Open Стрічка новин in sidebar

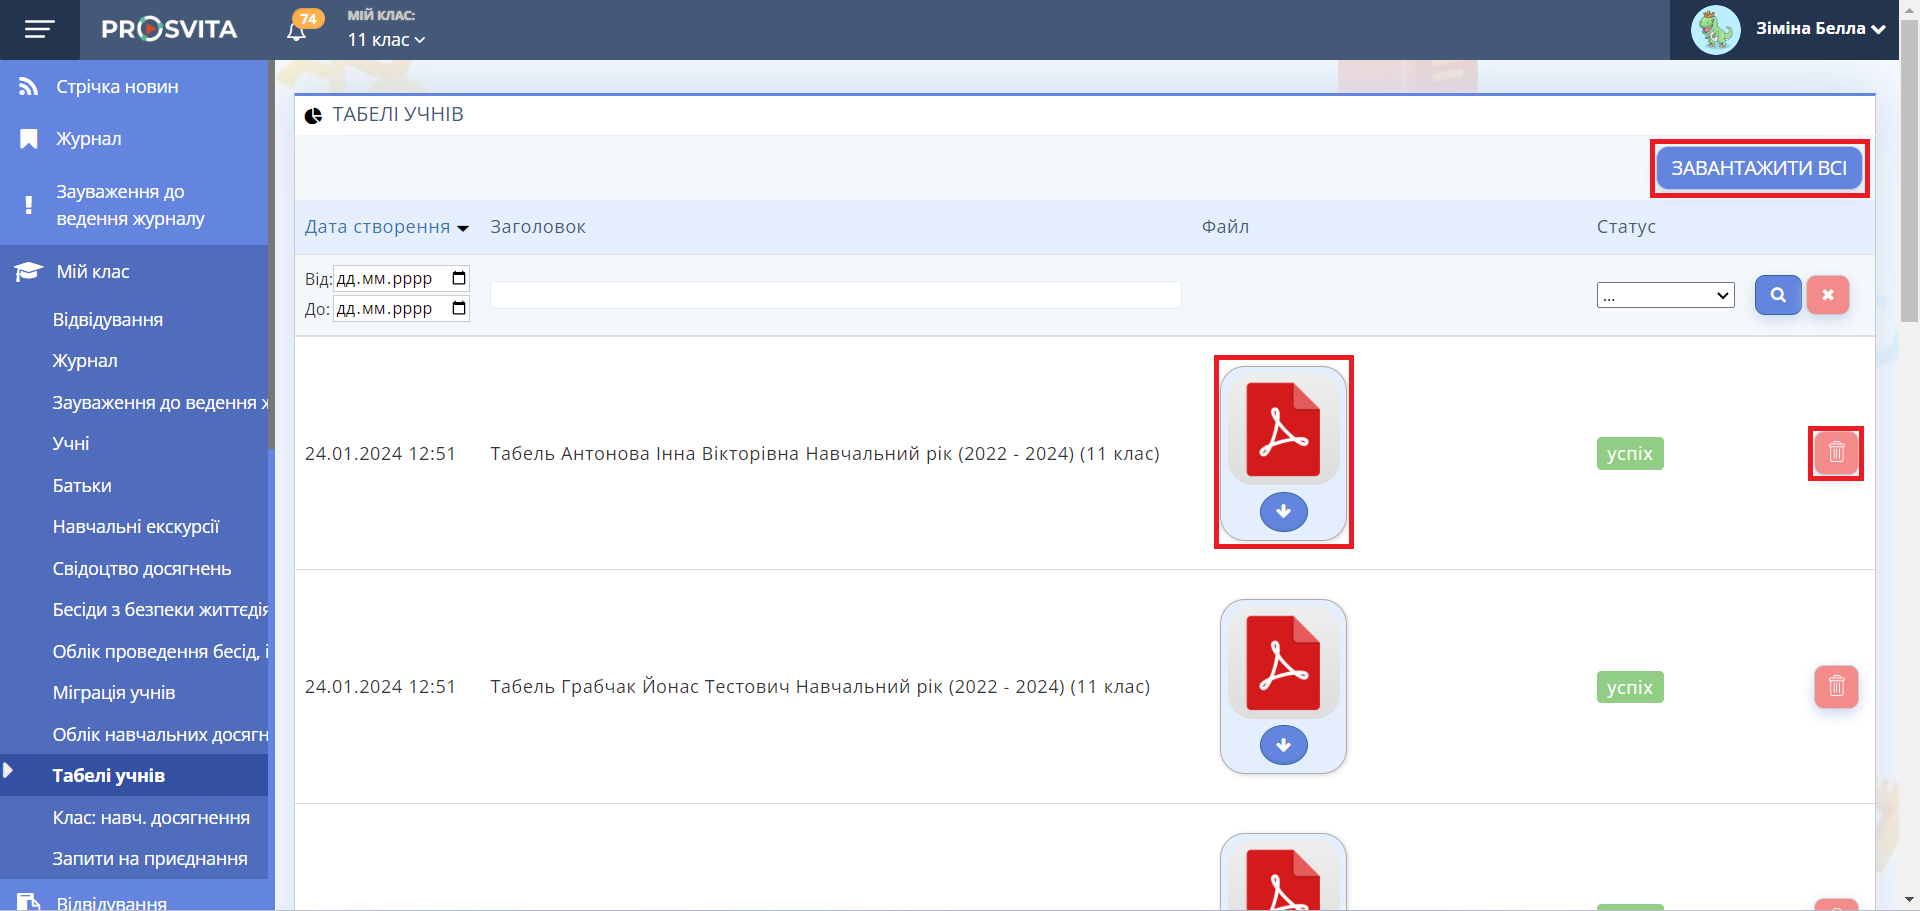[117, 87]
